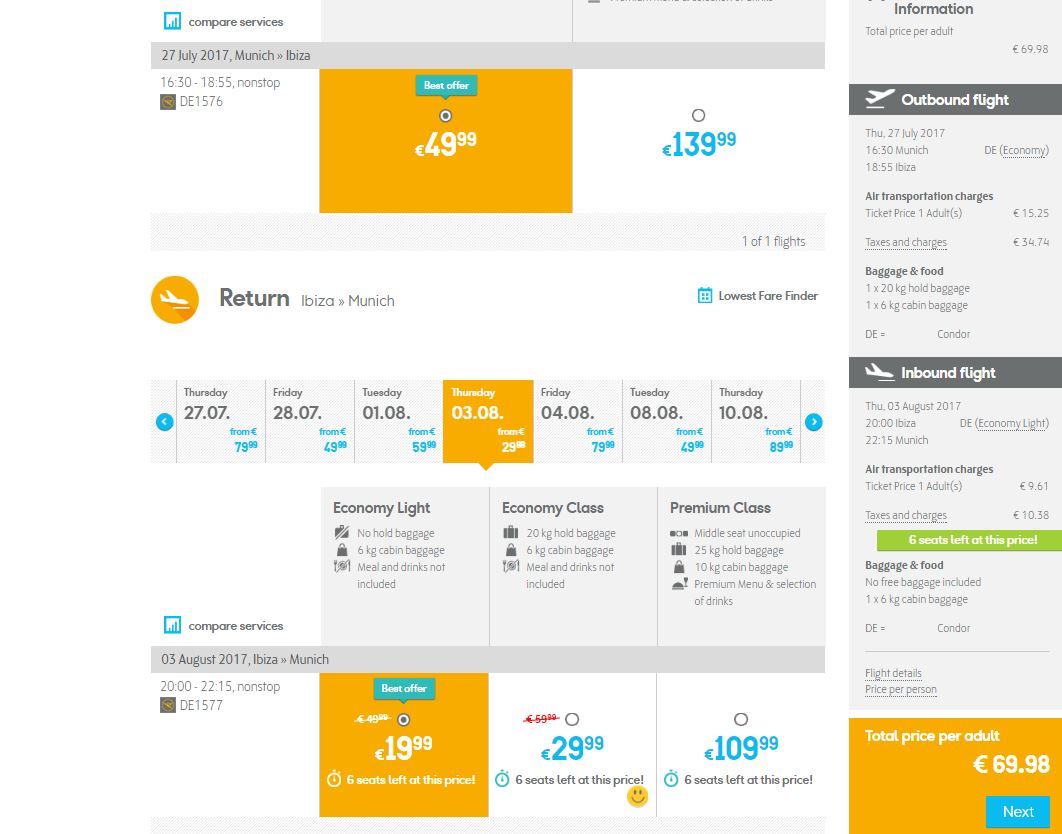Click Economy Class meal not included icon
Screen dimensions: 1062x834
pyautogui.click(x=511, y=566)
